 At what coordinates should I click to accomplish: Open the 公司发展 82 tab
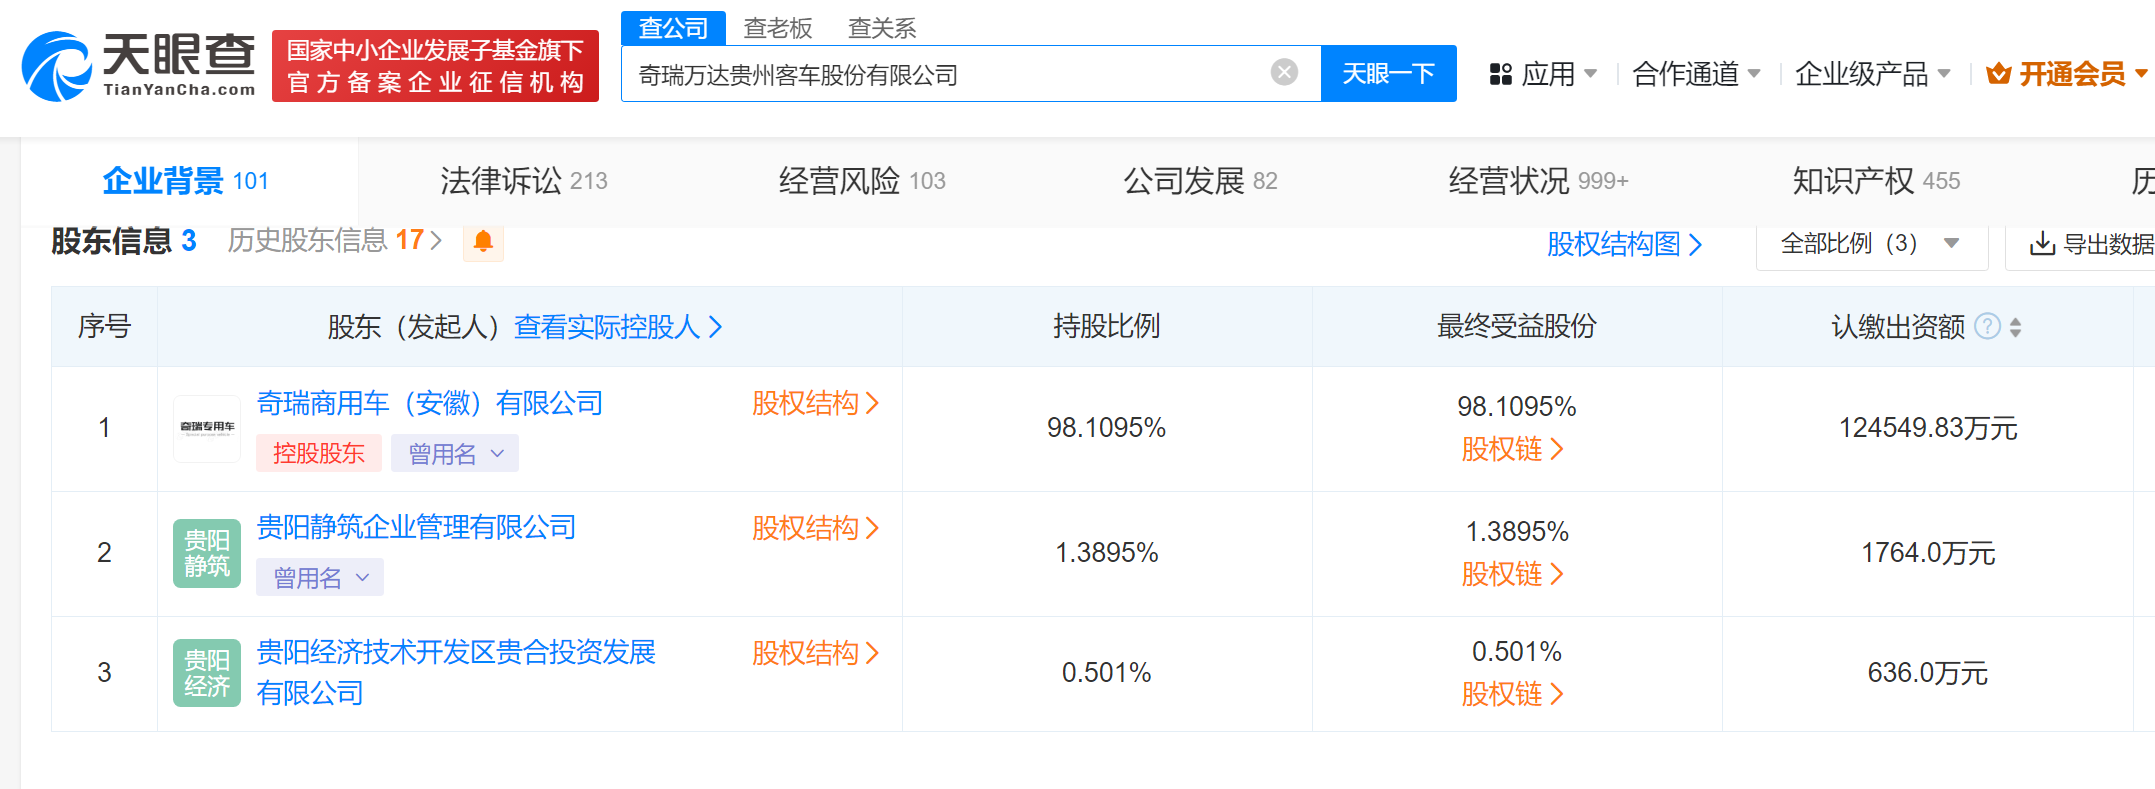pos(1200,181)
